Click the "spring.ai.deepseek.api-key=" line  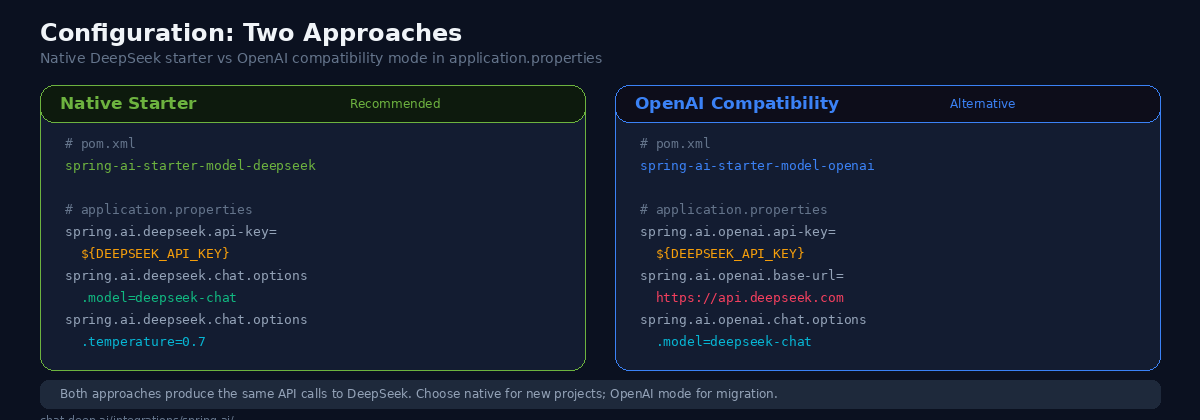171,232
